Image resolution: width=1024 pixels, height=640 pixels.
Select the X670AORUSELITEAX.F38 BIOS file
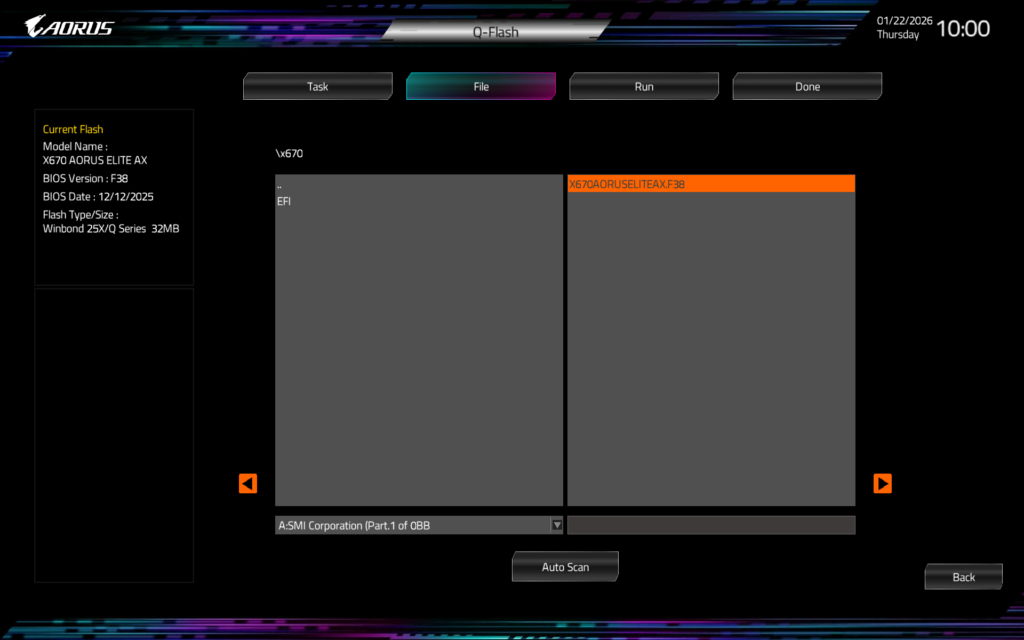tap(627, 184)
